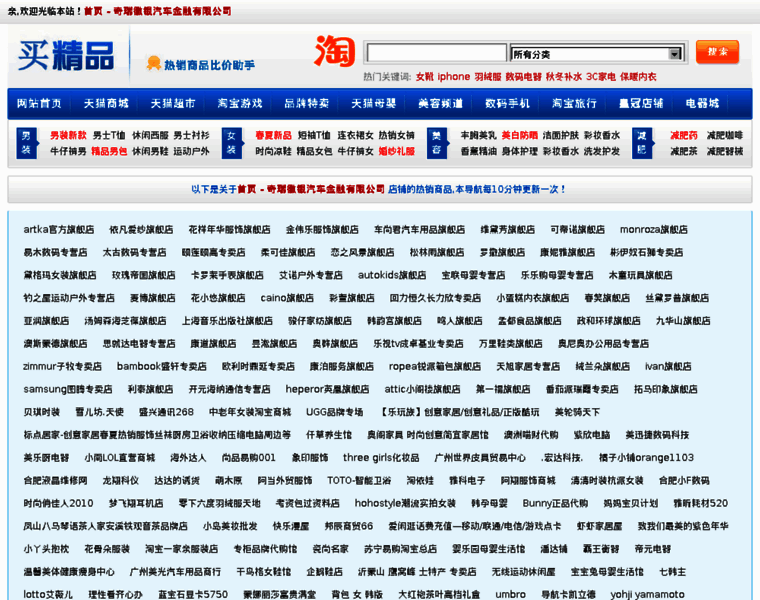Open three girls化妆品 store link
Viewport: 760px width, 600px height.
point(381,458)
